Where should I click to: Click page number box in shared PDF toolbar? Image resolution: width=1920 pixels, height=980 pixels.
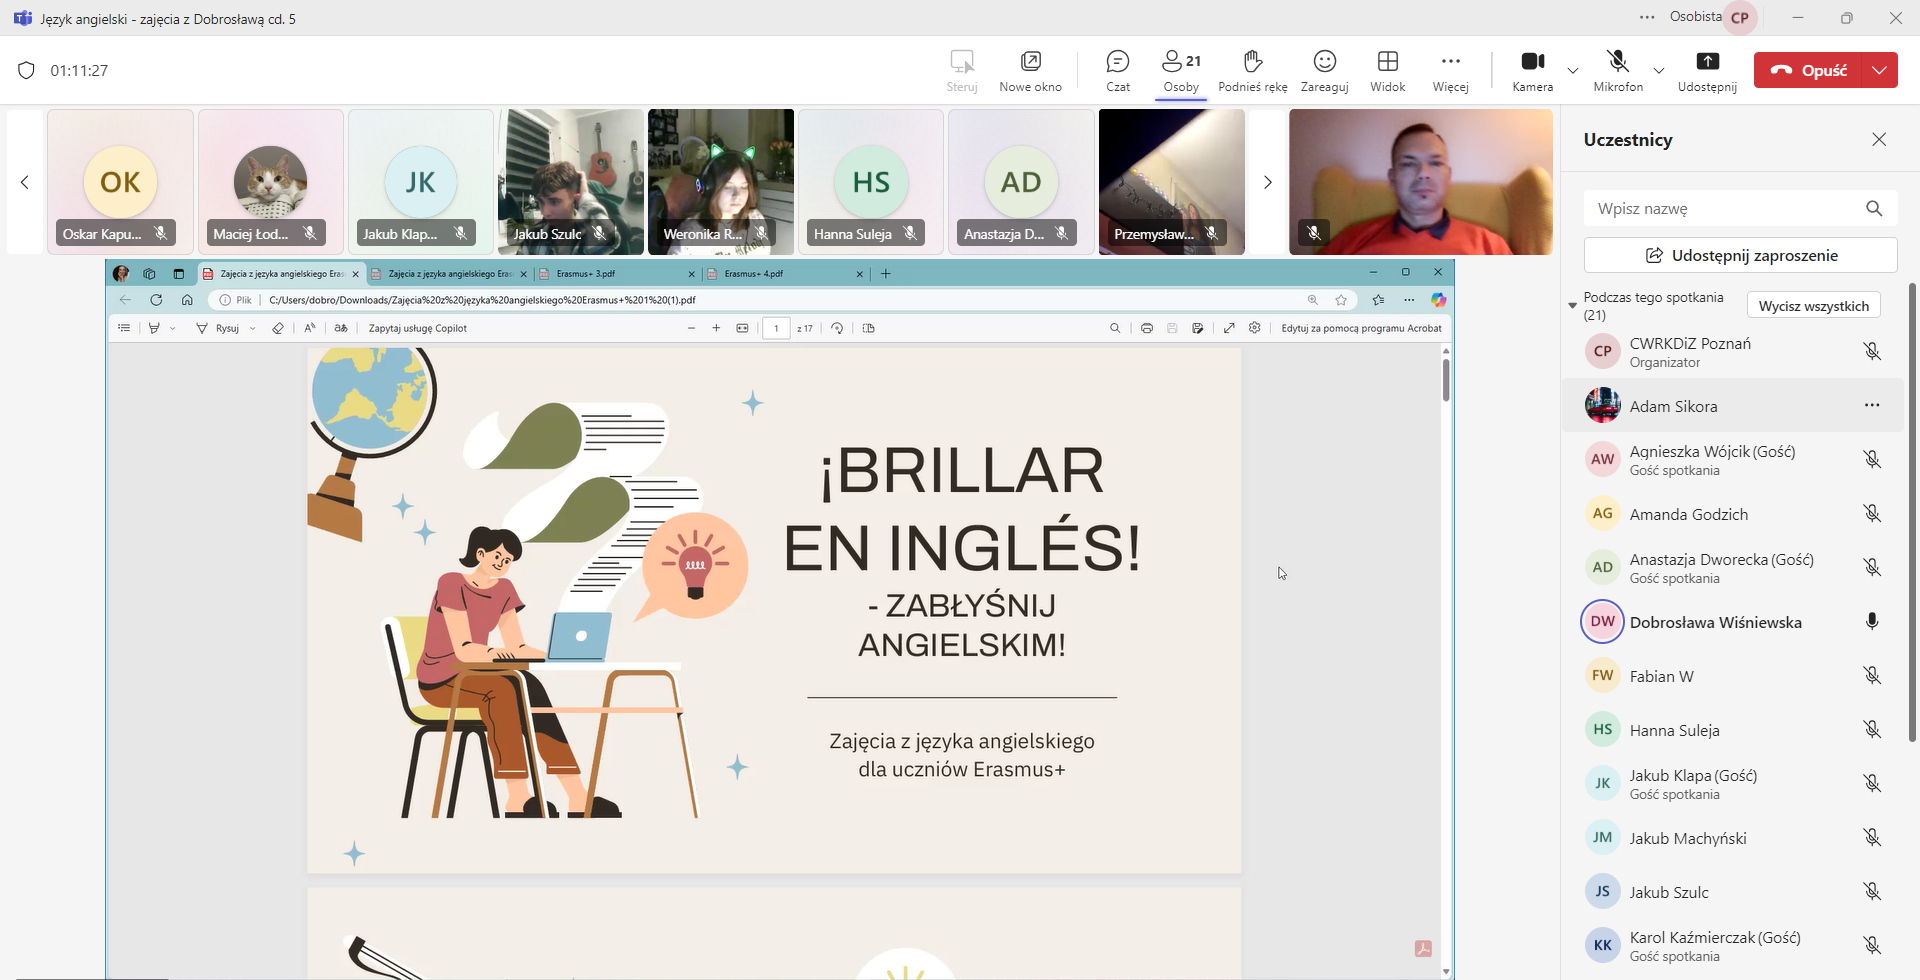coord(776,328)
